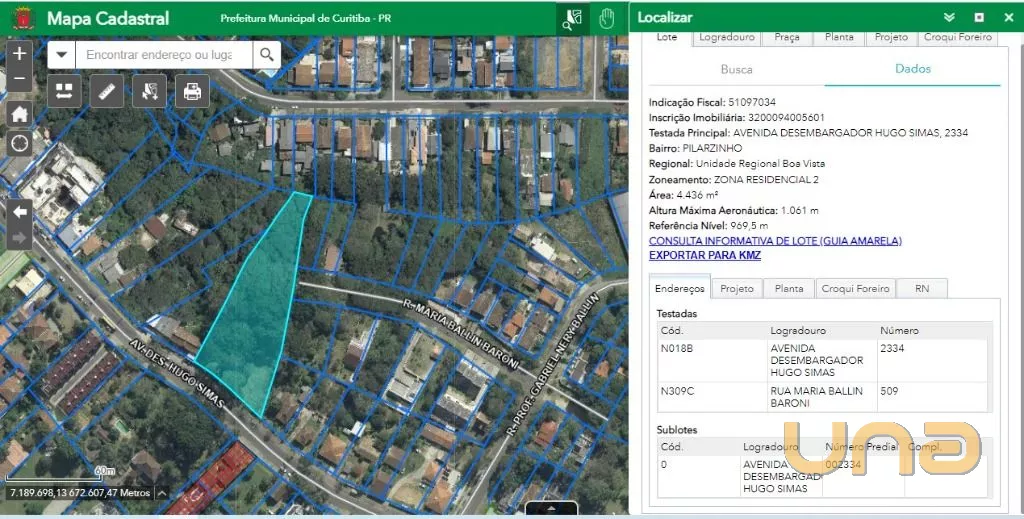Click the Exportar para KMZ link
The height and width of the screenshot is (519, 1024).
tap(704, 256)
